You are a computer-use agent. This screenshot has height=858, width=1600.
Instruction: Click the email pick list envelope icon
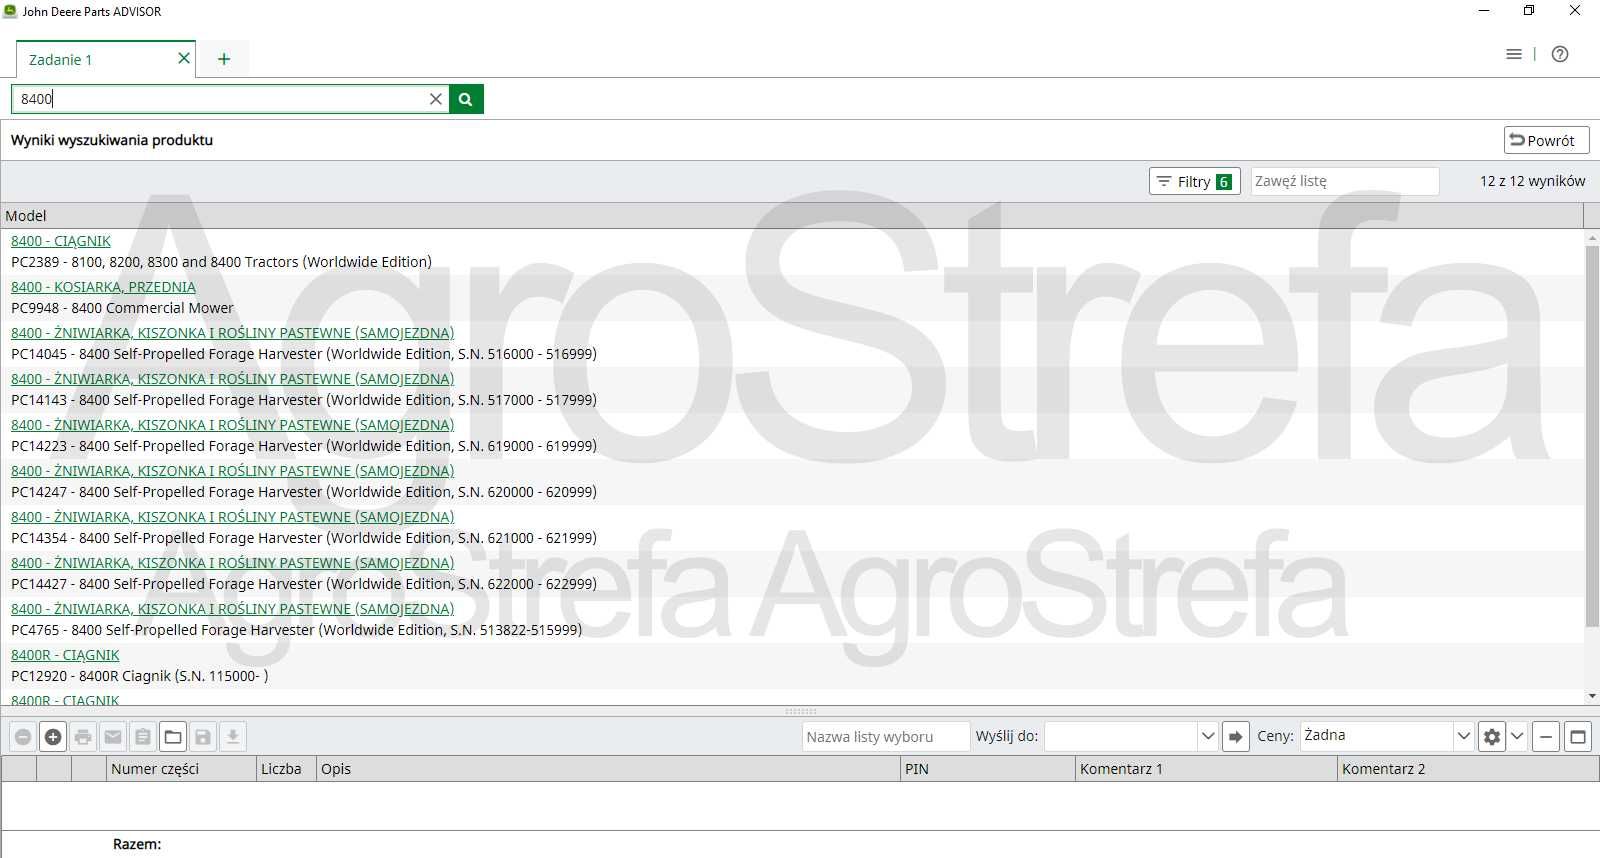(113, 737)
